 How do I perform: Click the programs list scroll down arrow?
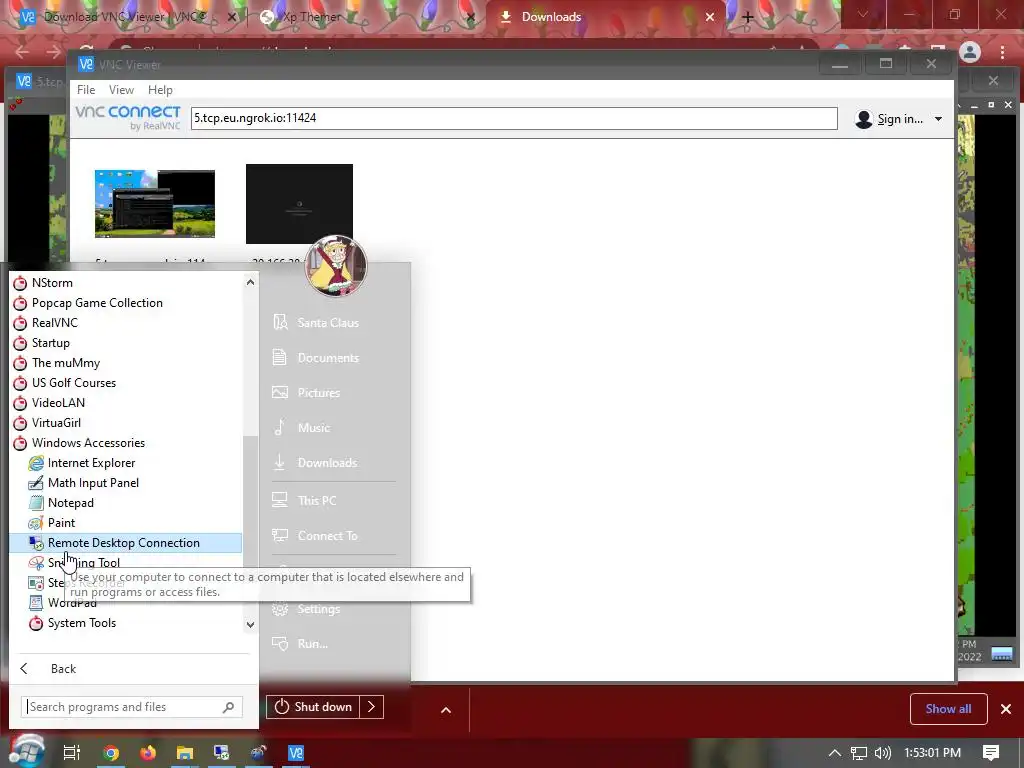[250, 625]
